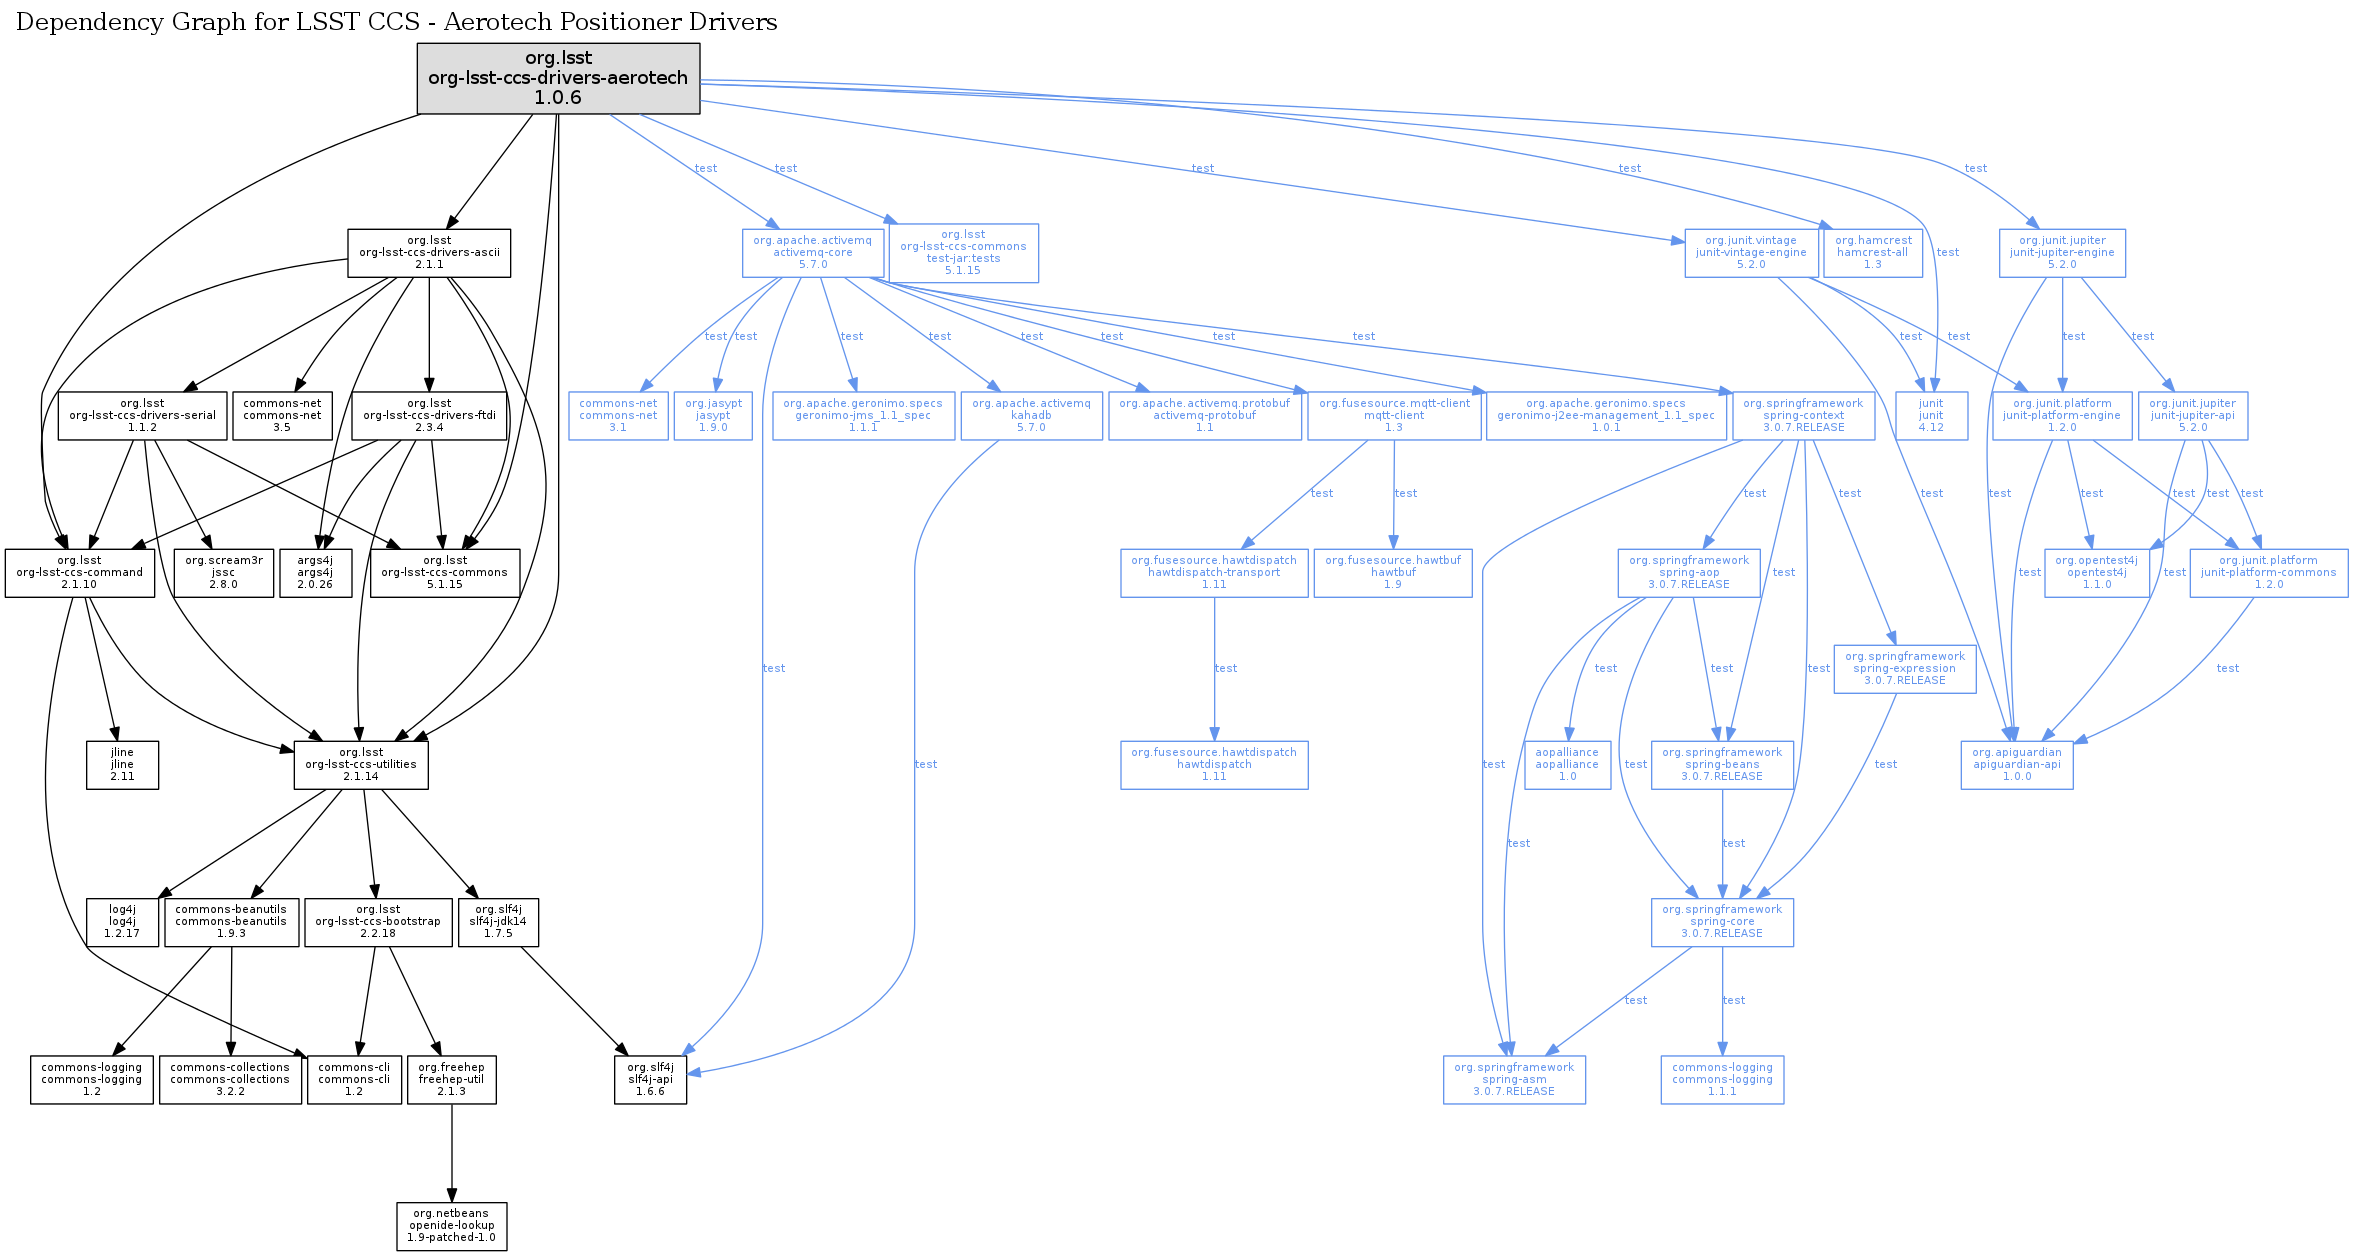Select the jssc 2.8.0 node
Viewport: 2353px width, 1256px height.
point(223,573)
